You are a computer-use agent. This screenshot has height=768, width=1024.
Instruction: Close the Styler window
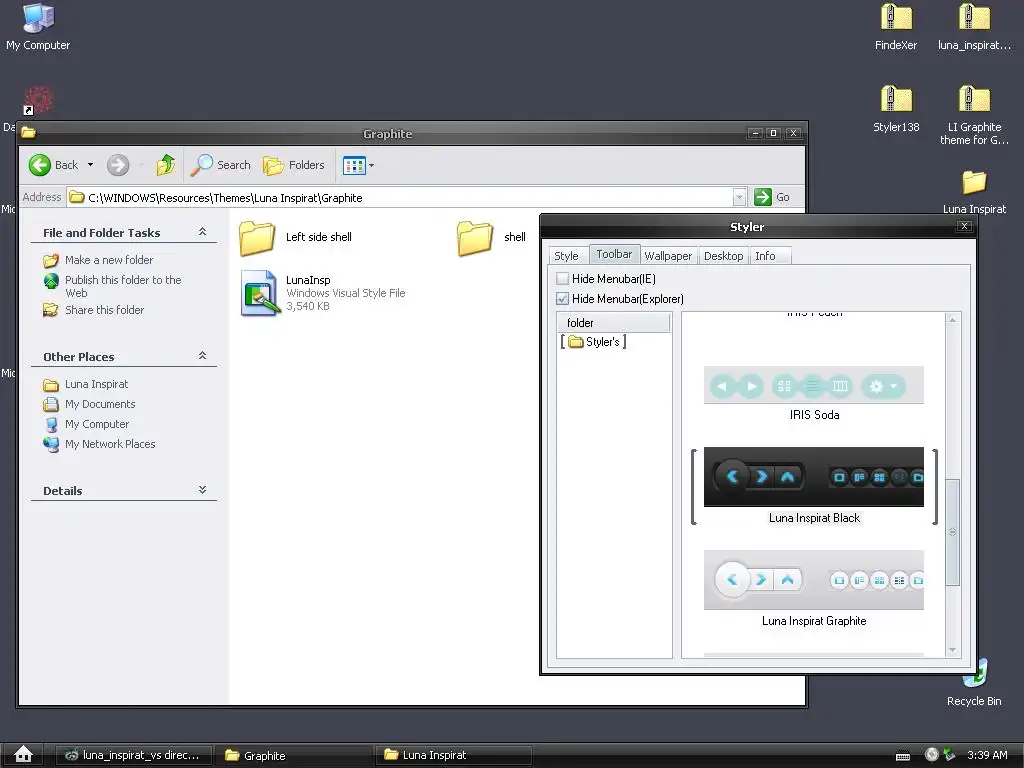point(965,226)
